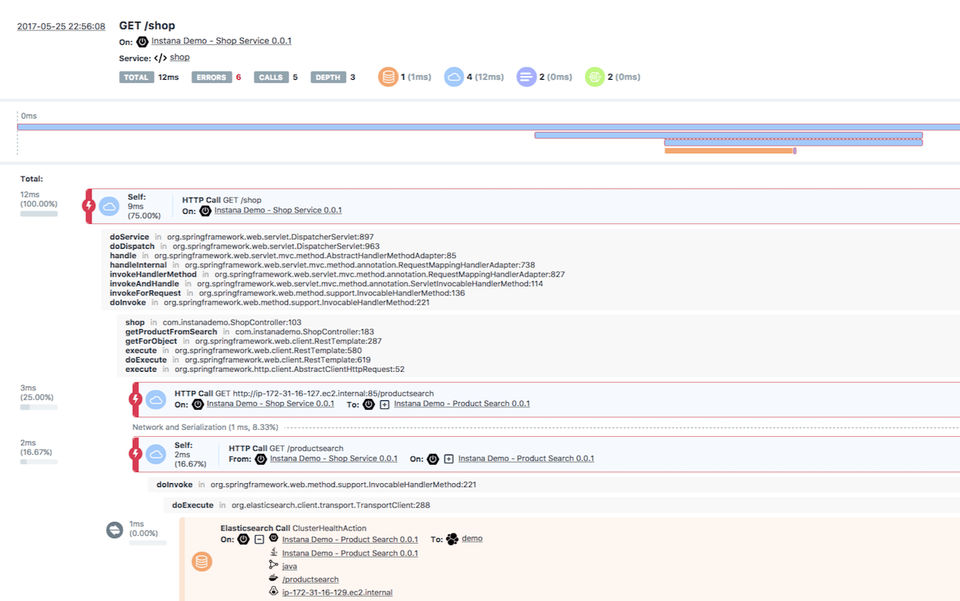This screenshot has height=601, width=960.
Task: Click the ERRORS badge with count 6
Action: point(211,77)
